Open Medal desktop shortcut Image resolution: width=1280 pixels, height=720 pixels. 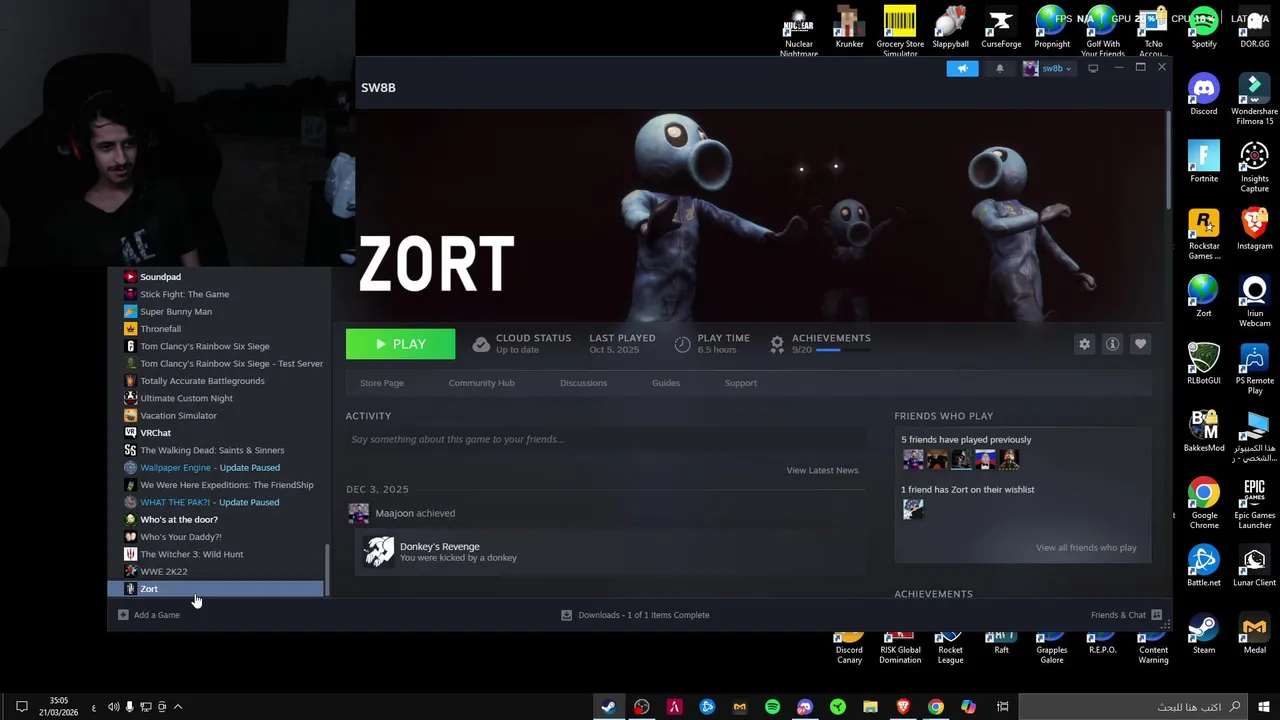click(1254, 632)
